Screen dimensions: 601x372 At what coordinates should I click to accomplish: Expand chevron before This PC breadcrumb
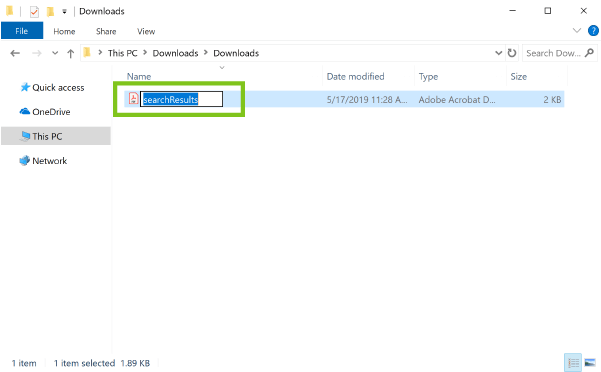click(100, 53)
